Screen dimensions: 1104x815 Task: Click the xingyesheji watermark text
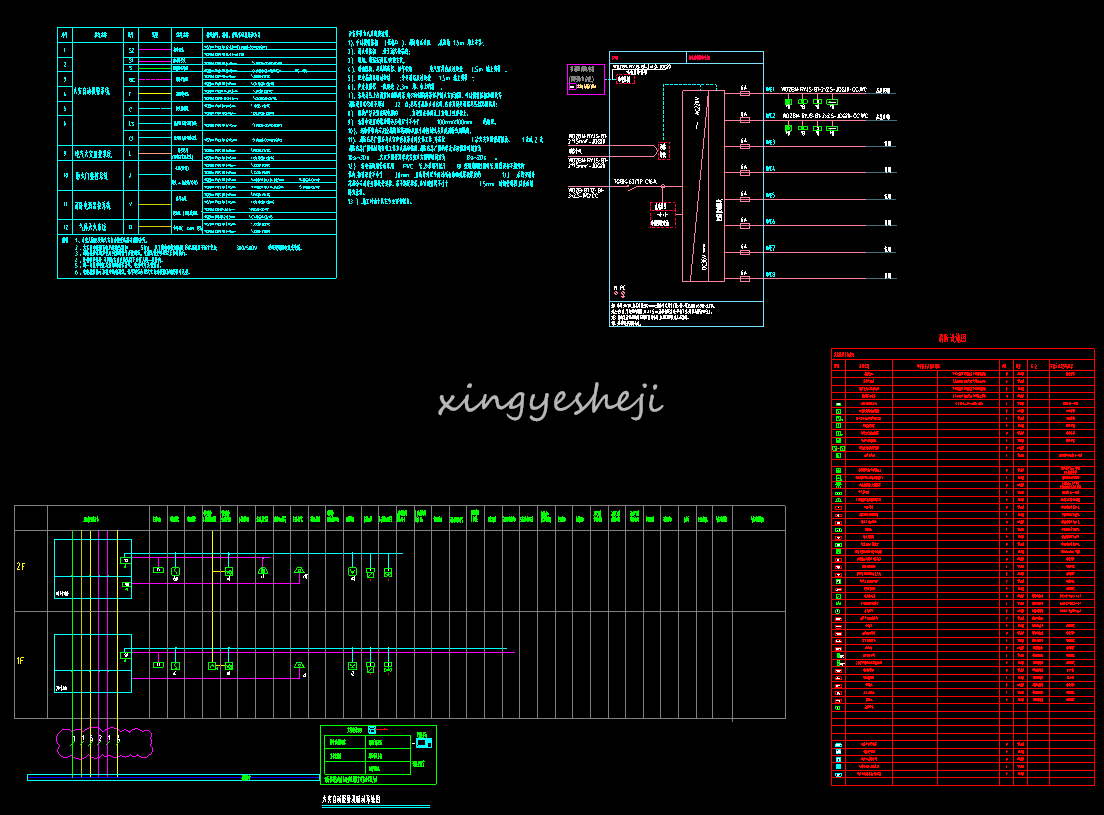tap(550, 400)
